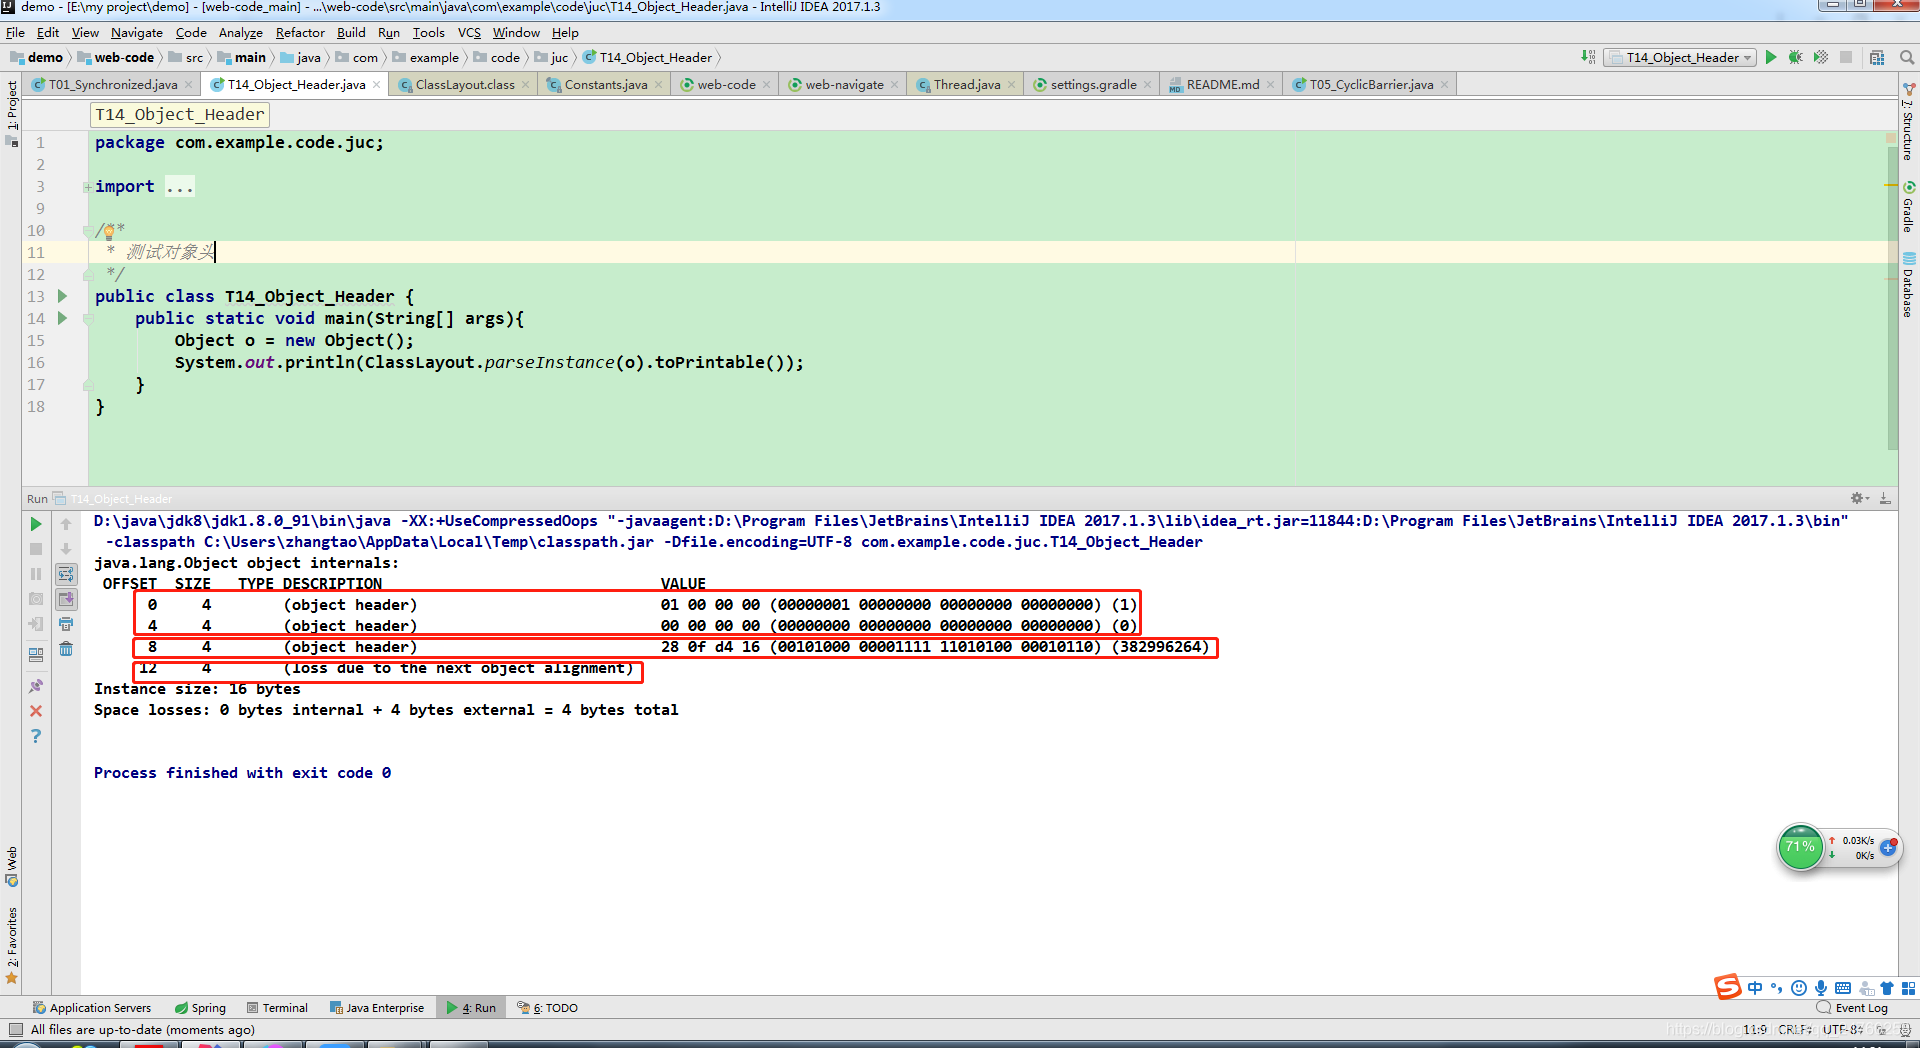Open Event Log panel
Viewport: 1920px width, 1048px height.
pos(1853,1008)
